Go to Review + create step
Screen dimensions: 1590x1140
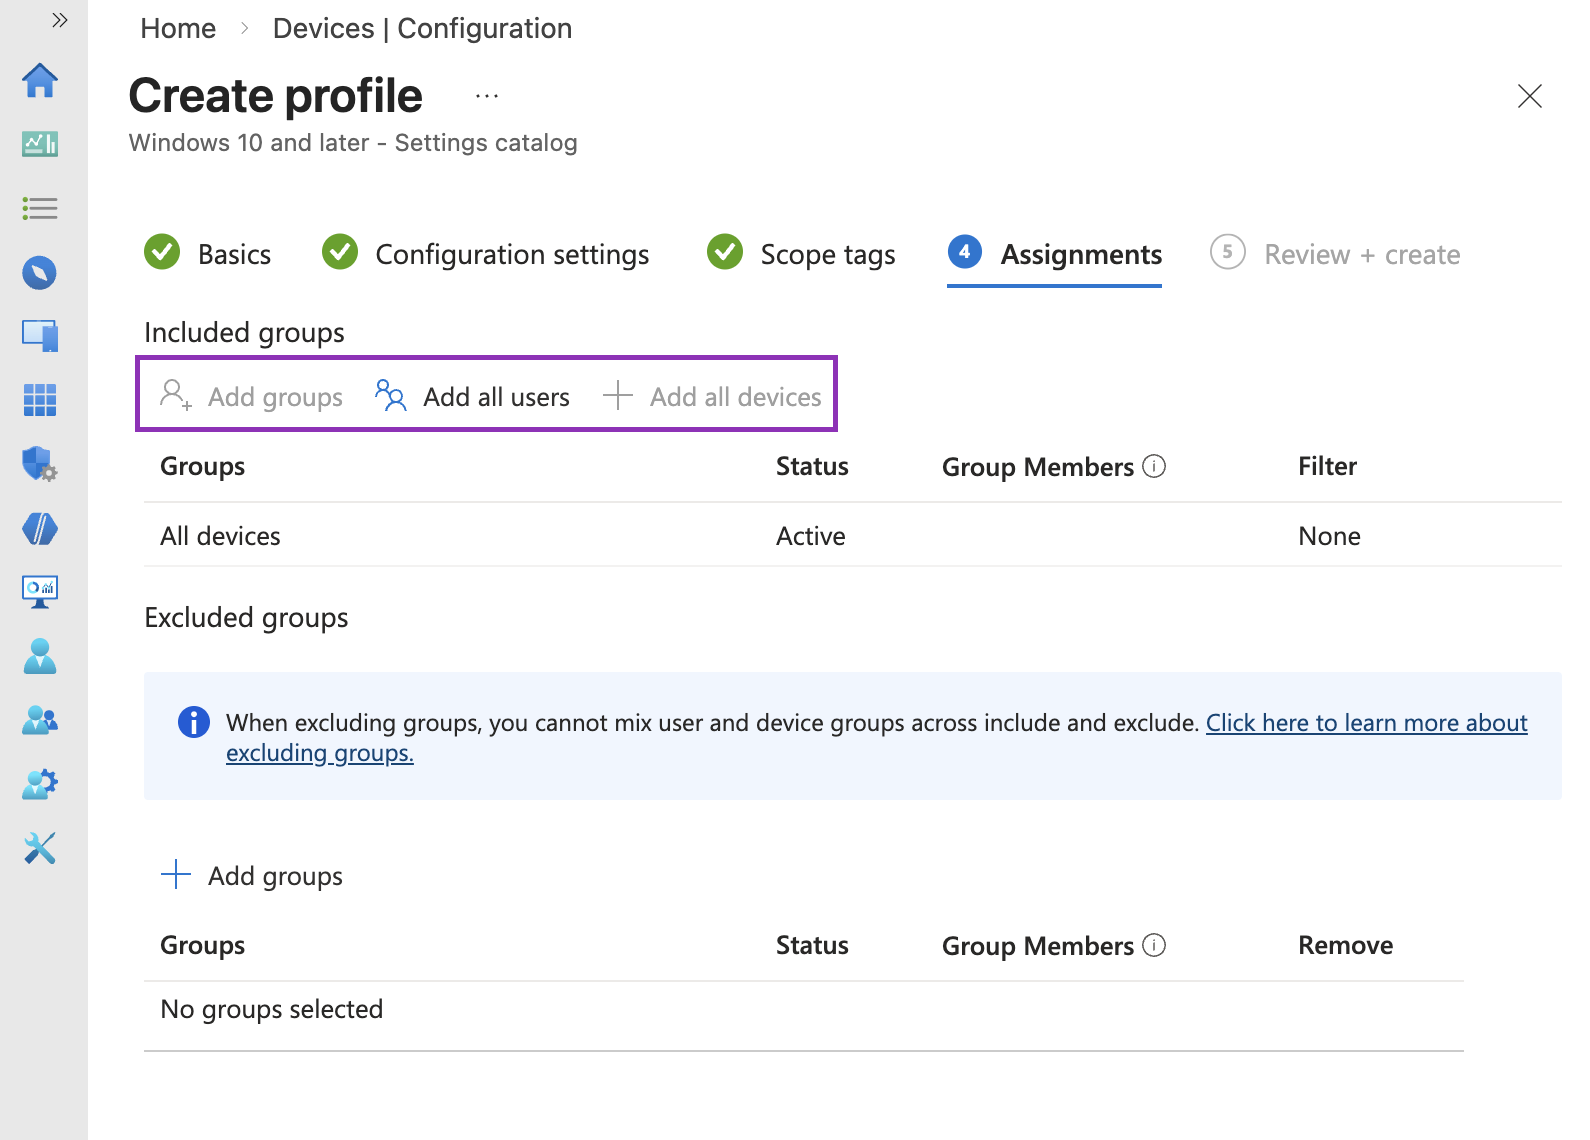(x=1335, y=254)
